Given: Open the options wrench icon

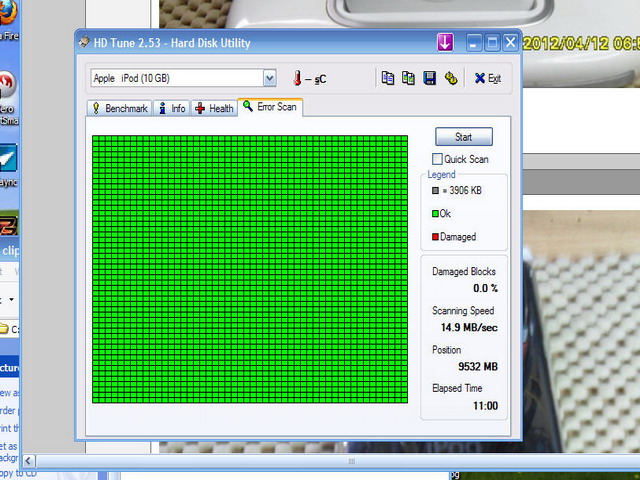Looking at the screenshot, I should pos(450,78).
